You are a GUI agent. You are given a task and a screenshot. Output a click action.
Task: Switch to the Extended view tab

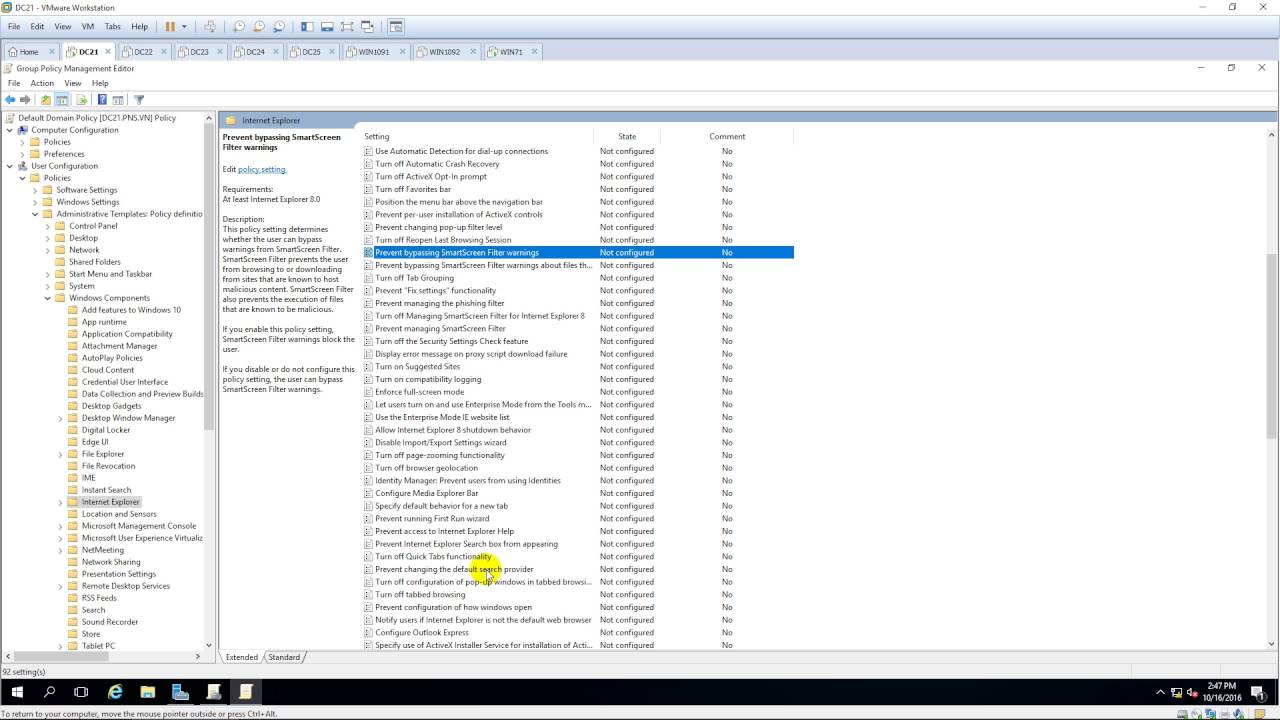tap(241, 657)
